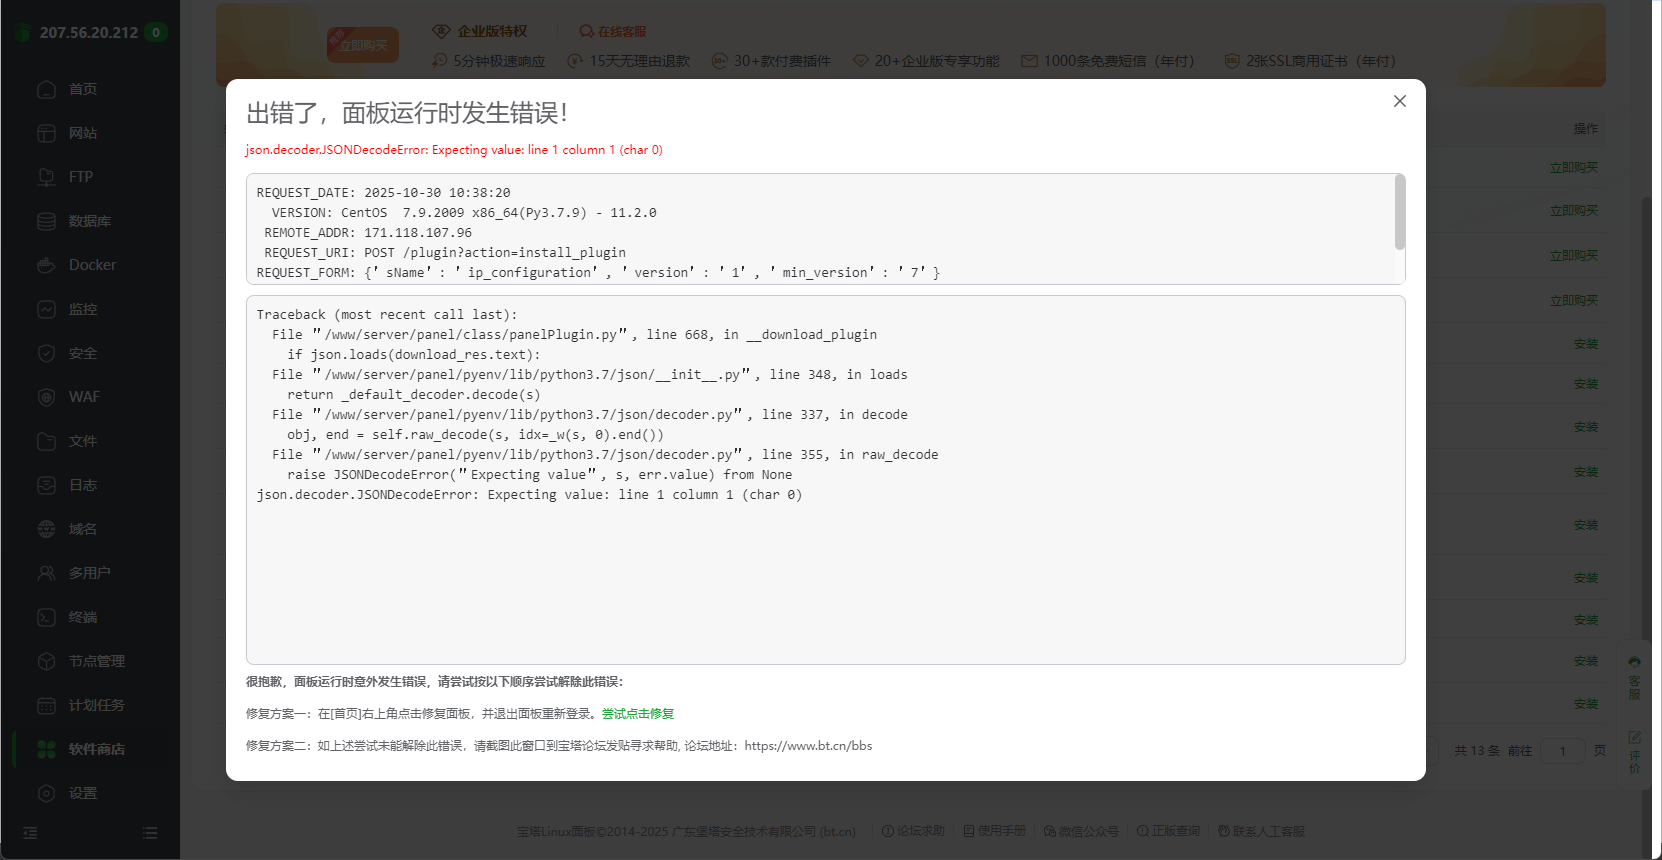Click the REQUEST_DATE line in the request box

tap(384, 193)
